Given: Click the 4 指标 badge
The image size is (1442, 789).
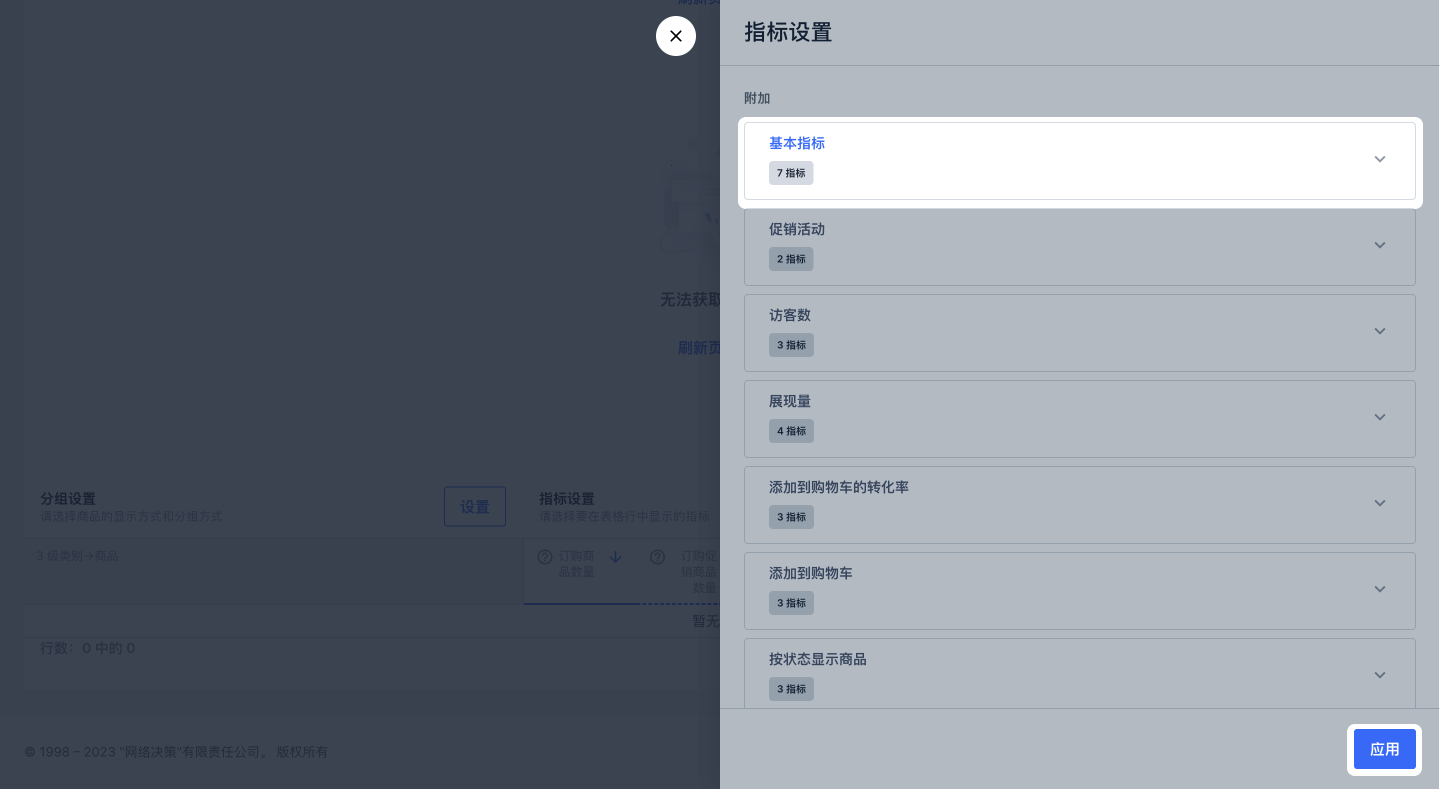Looking at the screenshot, I should [x=791, y=431].
